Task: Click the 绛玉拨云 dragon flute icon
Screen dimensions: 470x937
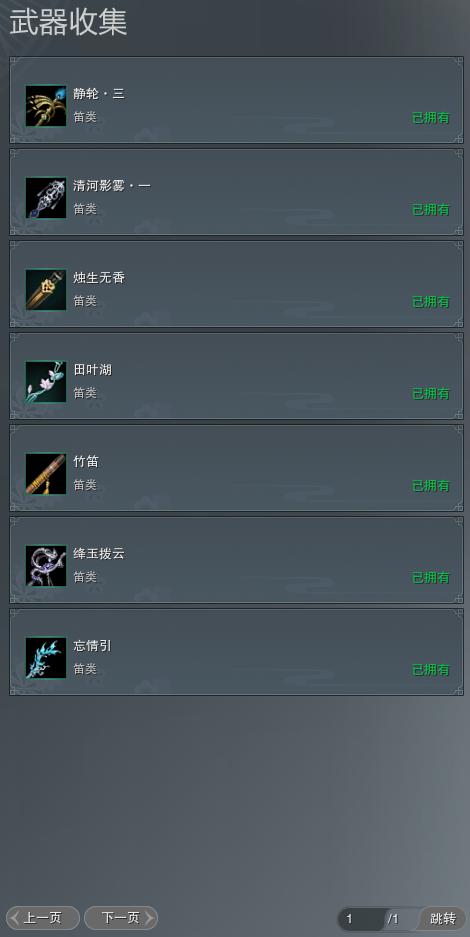Action: [x=46, y=566]
